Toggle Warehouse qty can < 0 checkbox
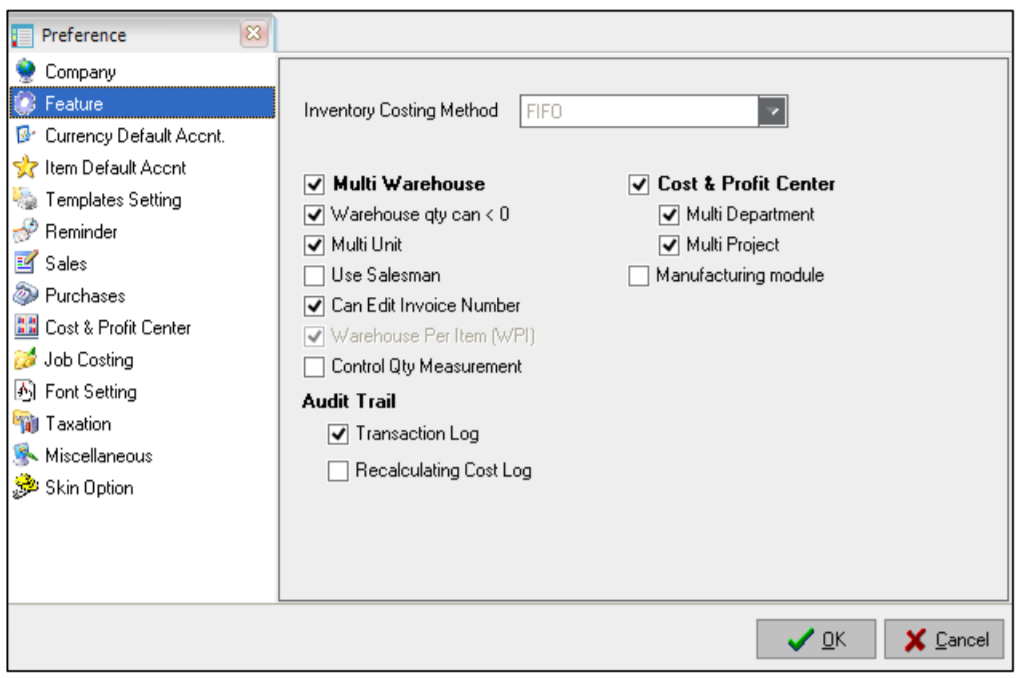This screenshot has width=1024, height=678. (314, 214)
